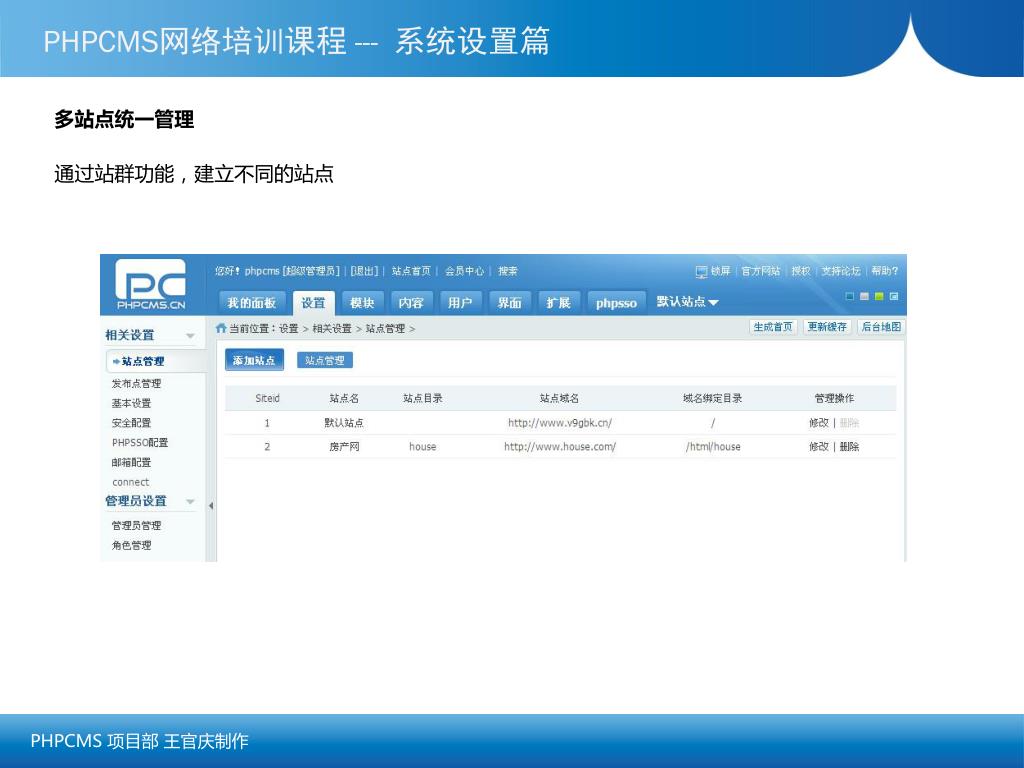Image resolution: width=1024 pixels, height=768 pixels.
Task: Open the 内容 tab
Action: point(411,303)
